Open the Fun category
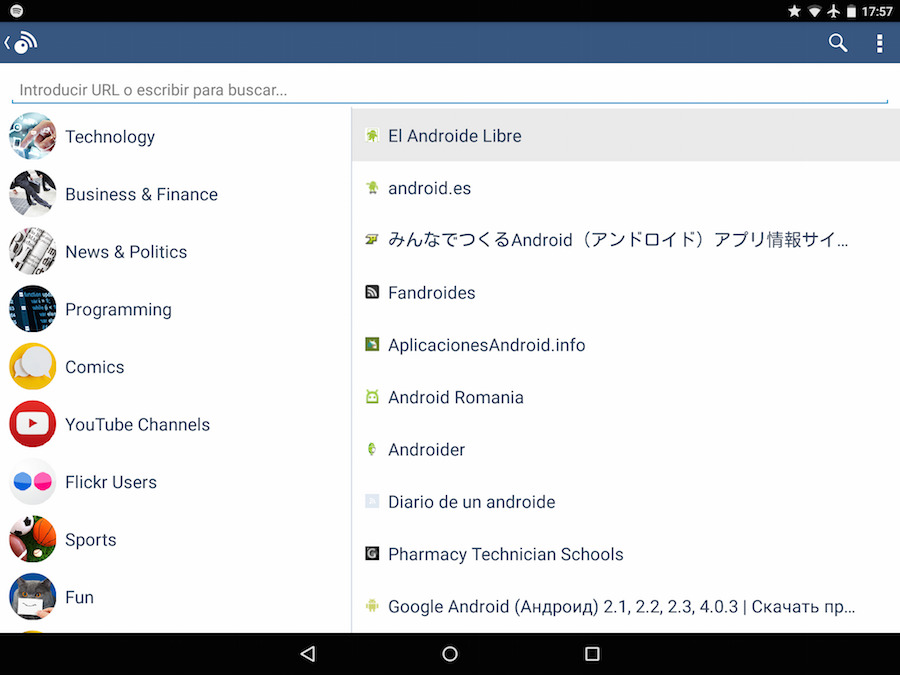The height and width of the screenshot is (675, 900). coord(79,597)
